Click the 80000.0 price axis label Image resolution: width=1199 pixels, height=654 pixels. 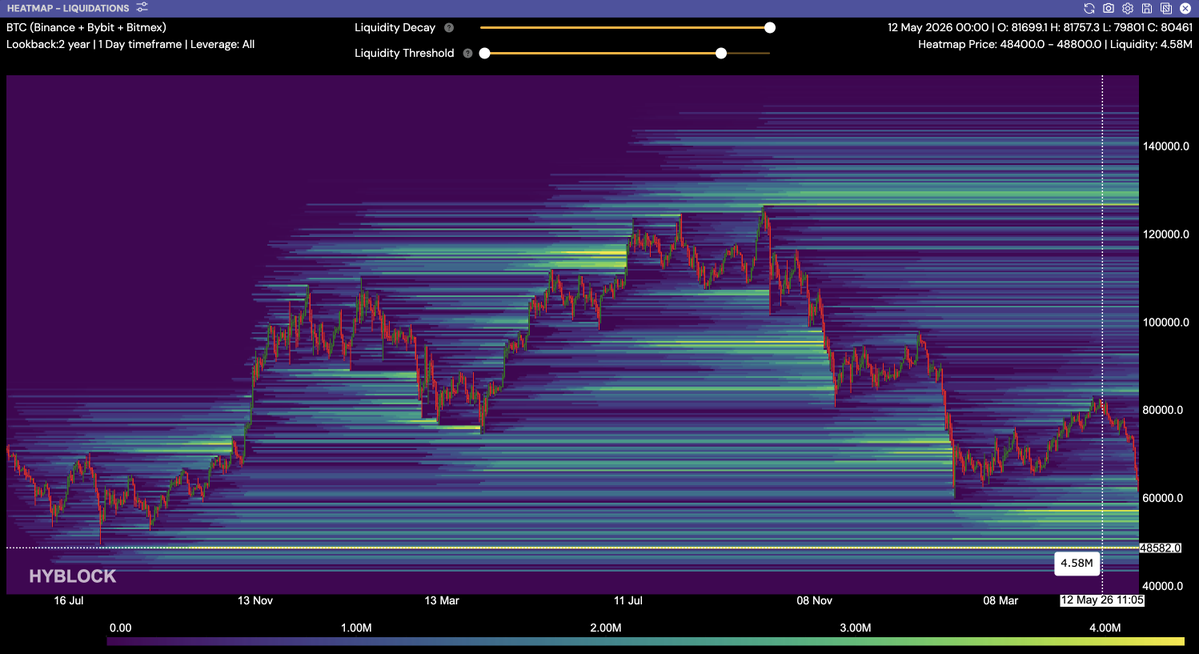[x=1163, y=410]
